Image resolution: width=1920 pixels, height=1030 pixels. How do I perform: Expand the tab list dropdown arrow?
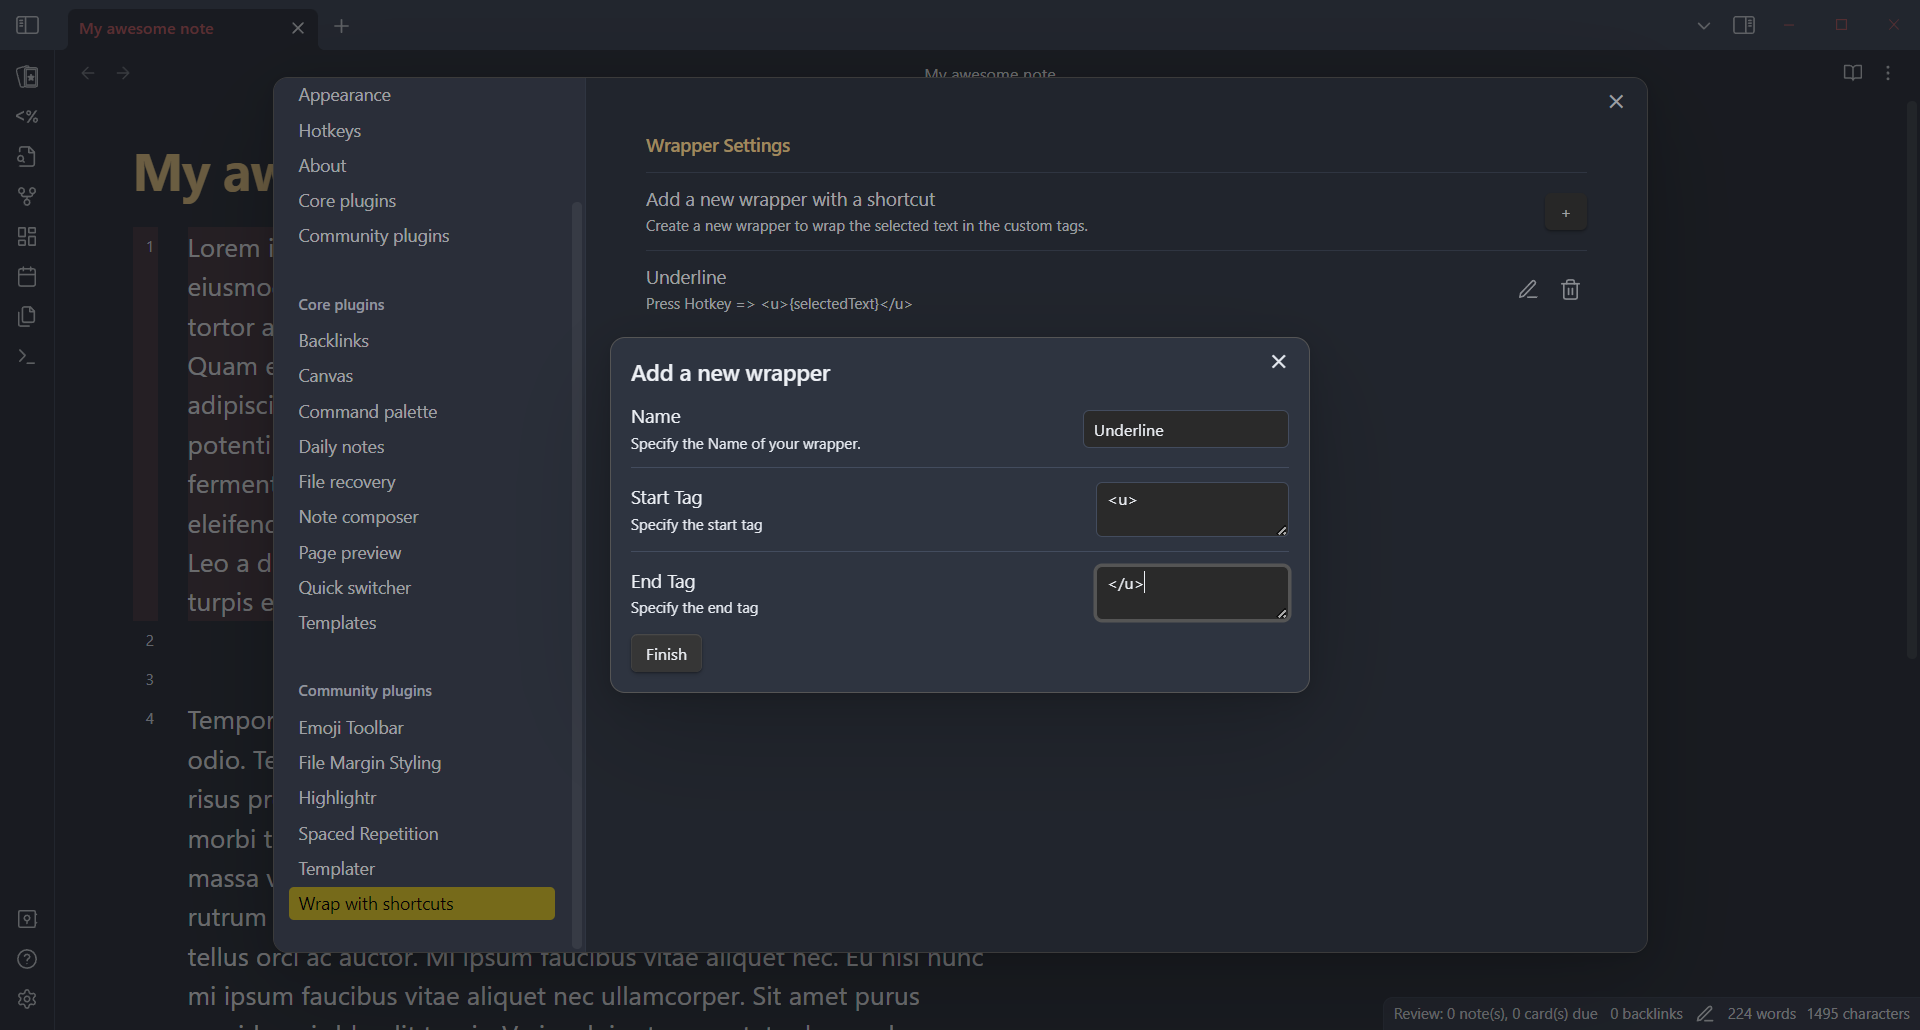coord(1703,26)
